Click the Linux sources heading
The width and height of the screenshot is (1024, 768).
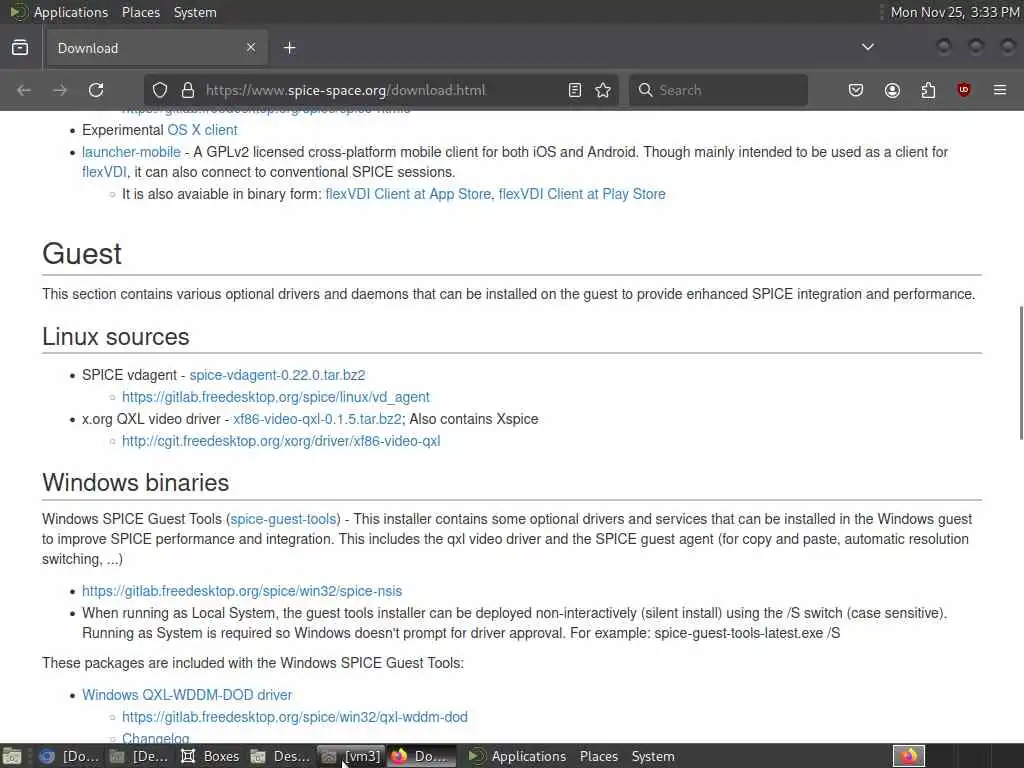[x=116, y=337]
